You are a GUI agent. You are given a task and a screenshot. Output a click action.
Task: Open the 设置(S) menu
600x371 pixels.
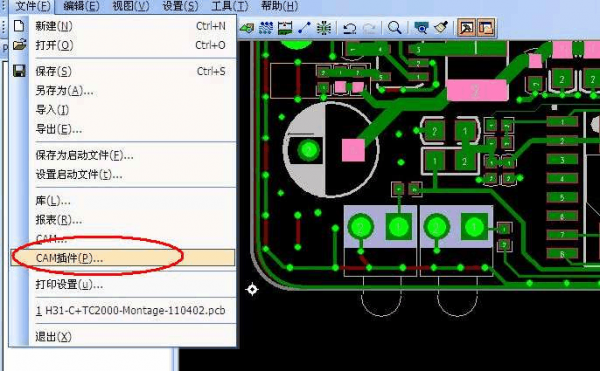[180, 6]
